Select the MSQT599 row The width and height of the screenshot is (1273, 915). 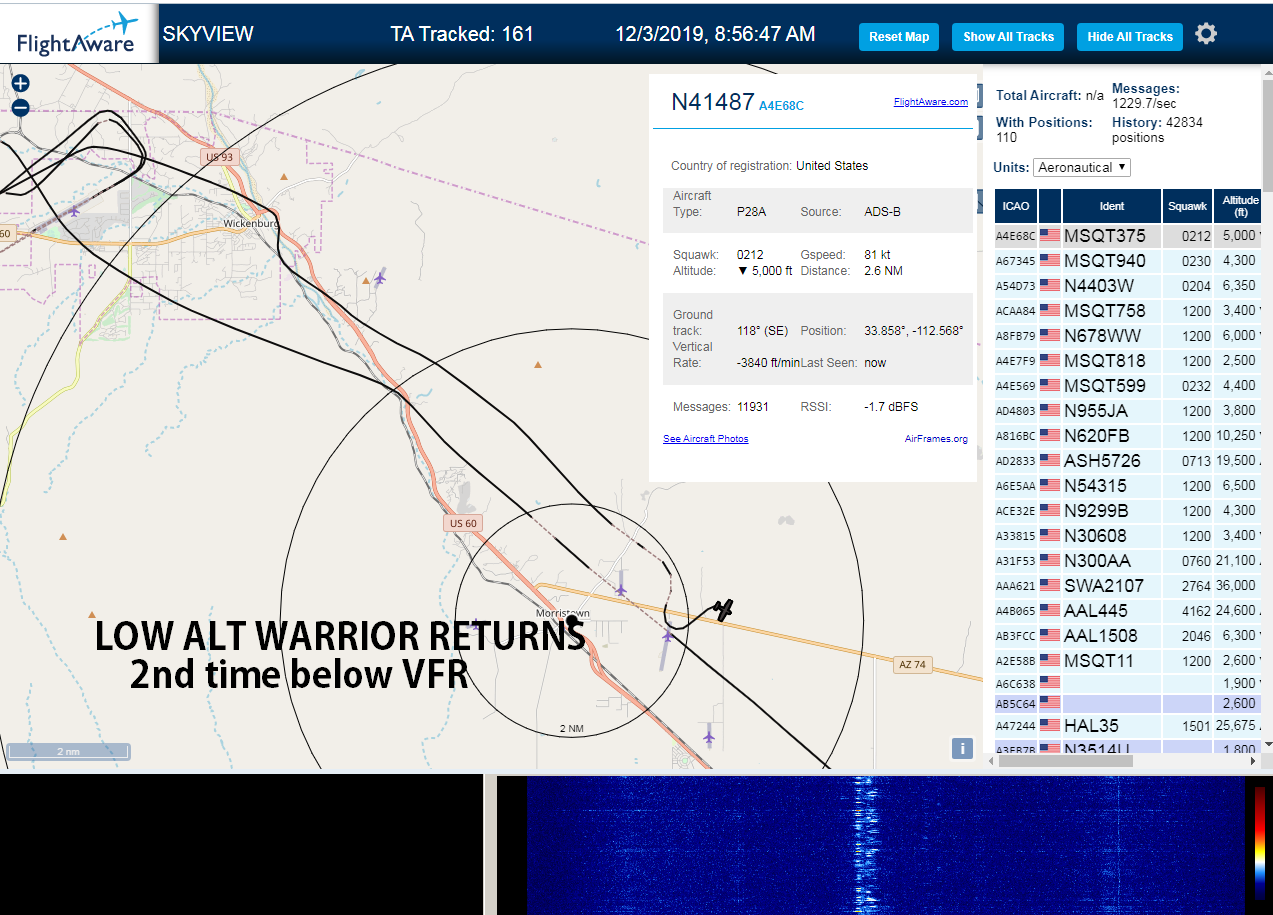click(1128, 386)
